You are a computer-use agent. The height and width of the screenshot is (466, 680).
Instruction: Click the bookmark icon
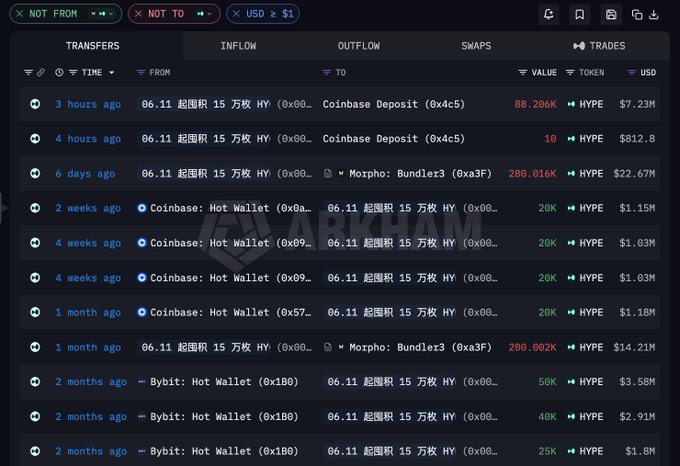(579, 14)
